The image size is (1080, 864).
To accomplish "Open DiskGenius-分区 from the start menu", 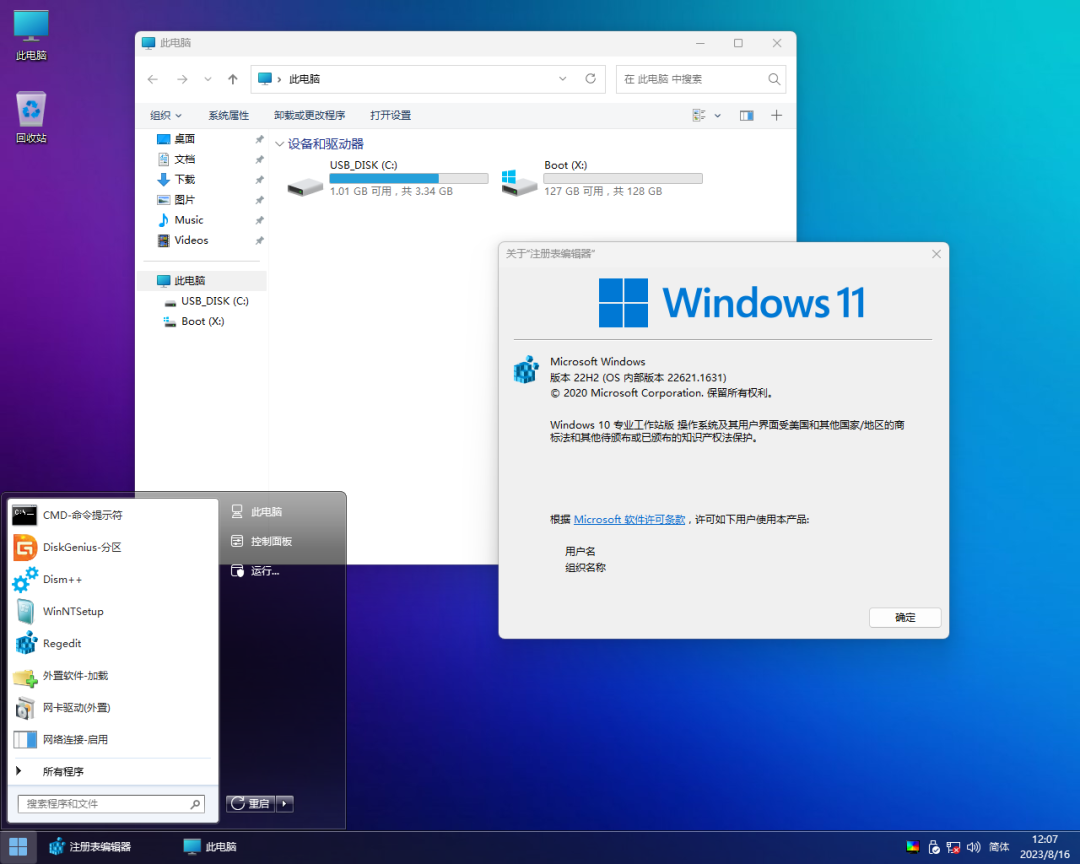I will point(81,547).
